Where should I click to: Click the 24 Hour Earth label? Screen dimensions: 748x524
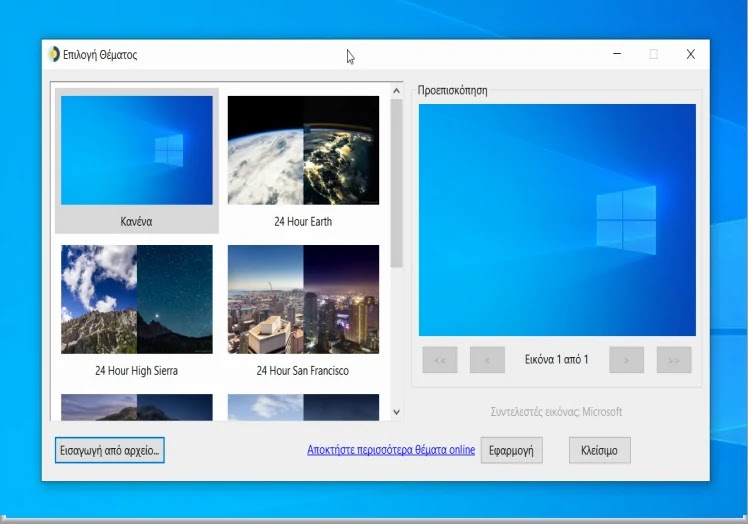coord(303,221)
